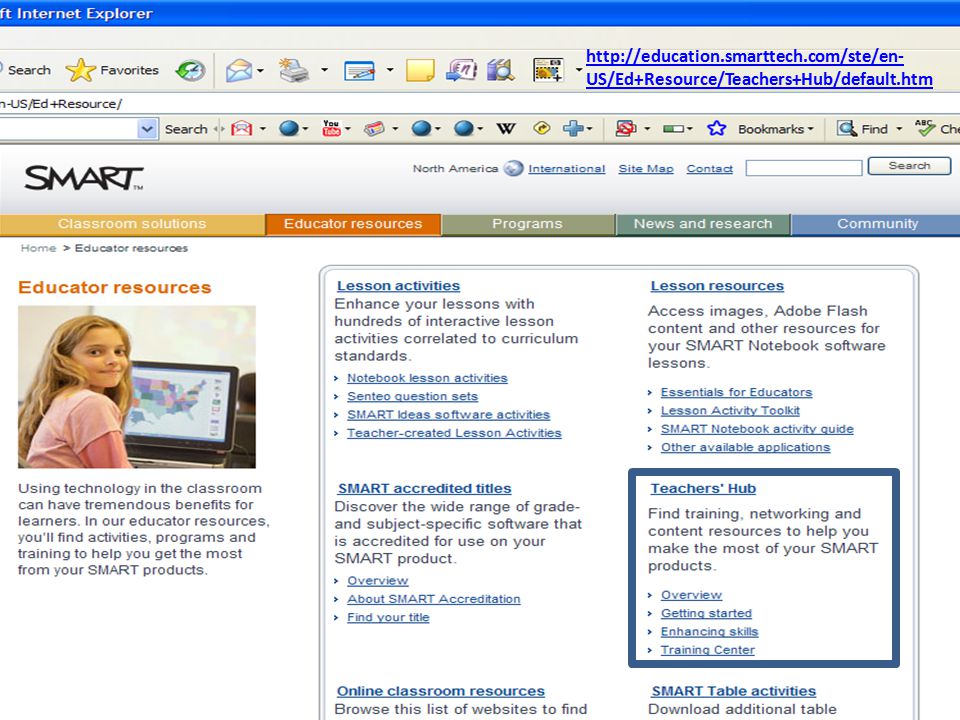
Task: Click the History clock icon
Action: point(190,70)
